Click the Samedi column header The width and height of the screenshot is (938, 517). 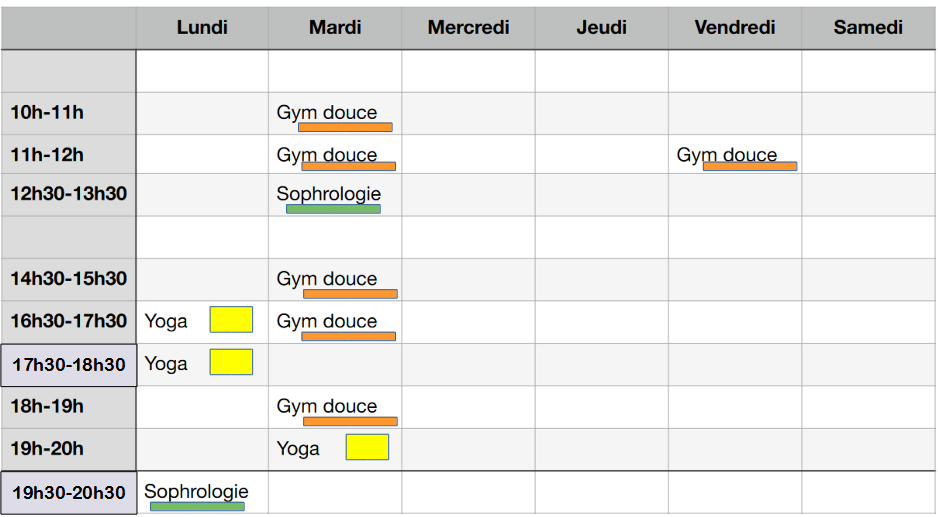tap(868, 28)
